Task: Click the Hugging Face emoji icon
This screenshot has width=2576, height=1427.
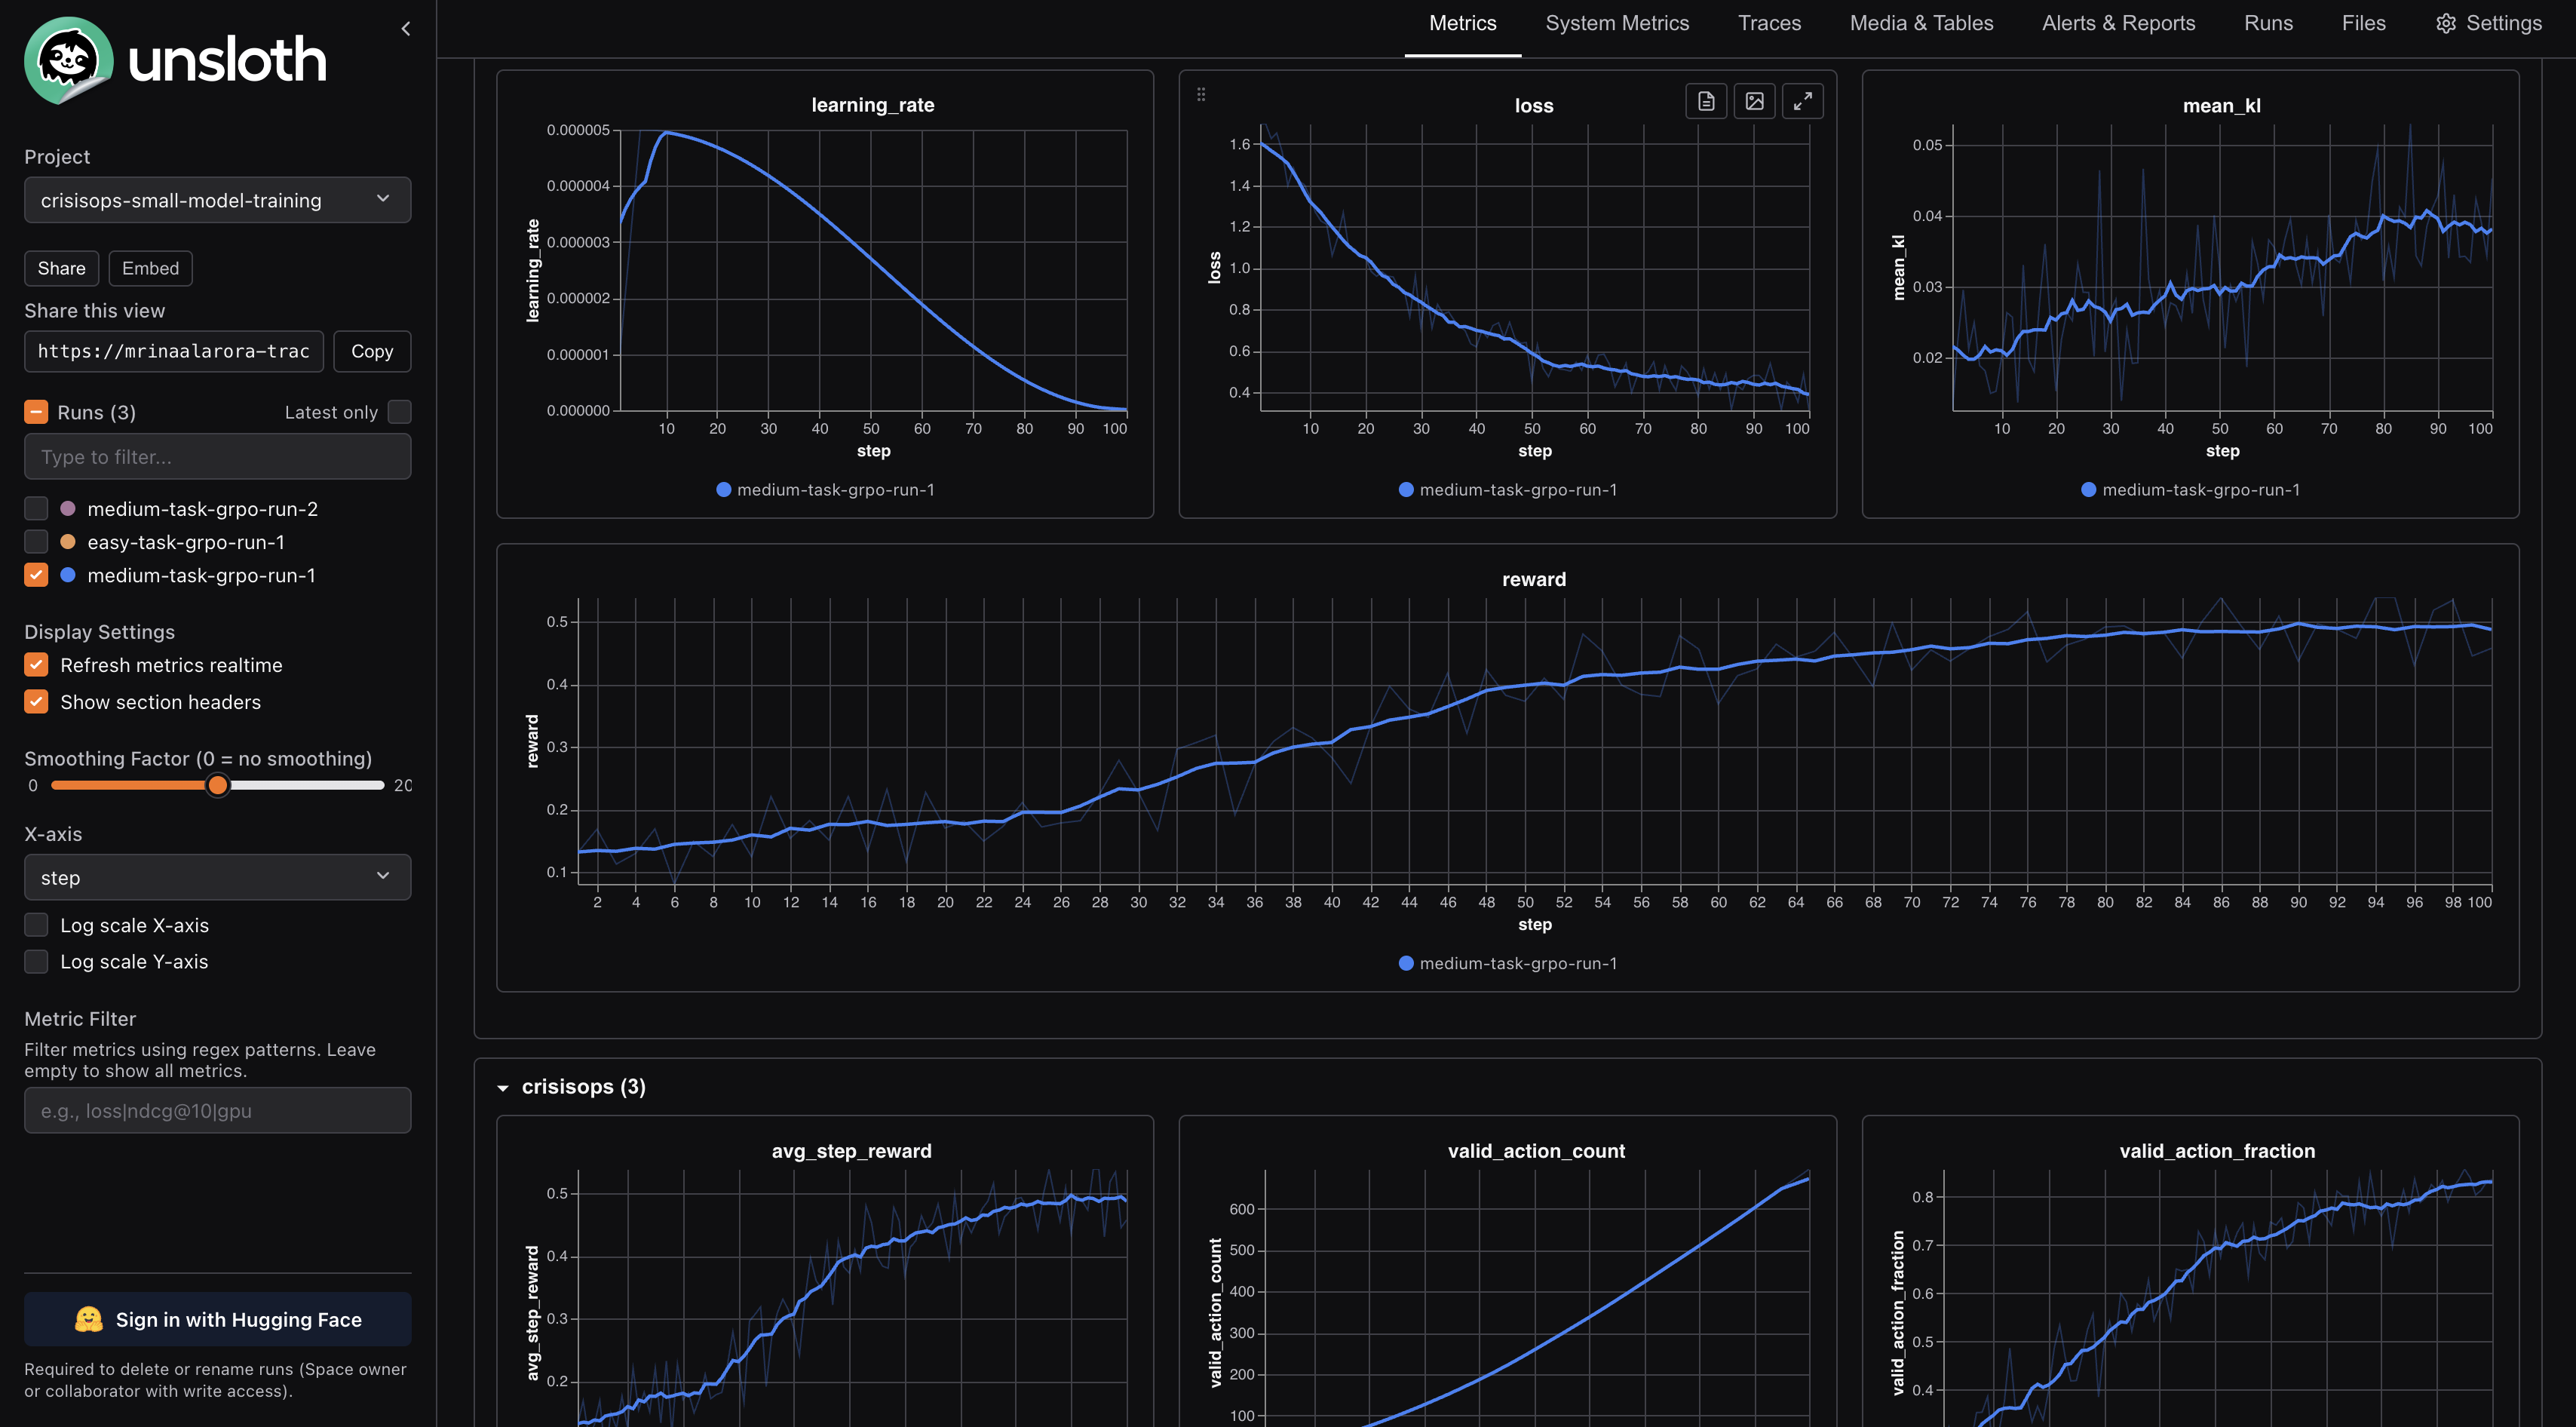Action: (89, 1319)
